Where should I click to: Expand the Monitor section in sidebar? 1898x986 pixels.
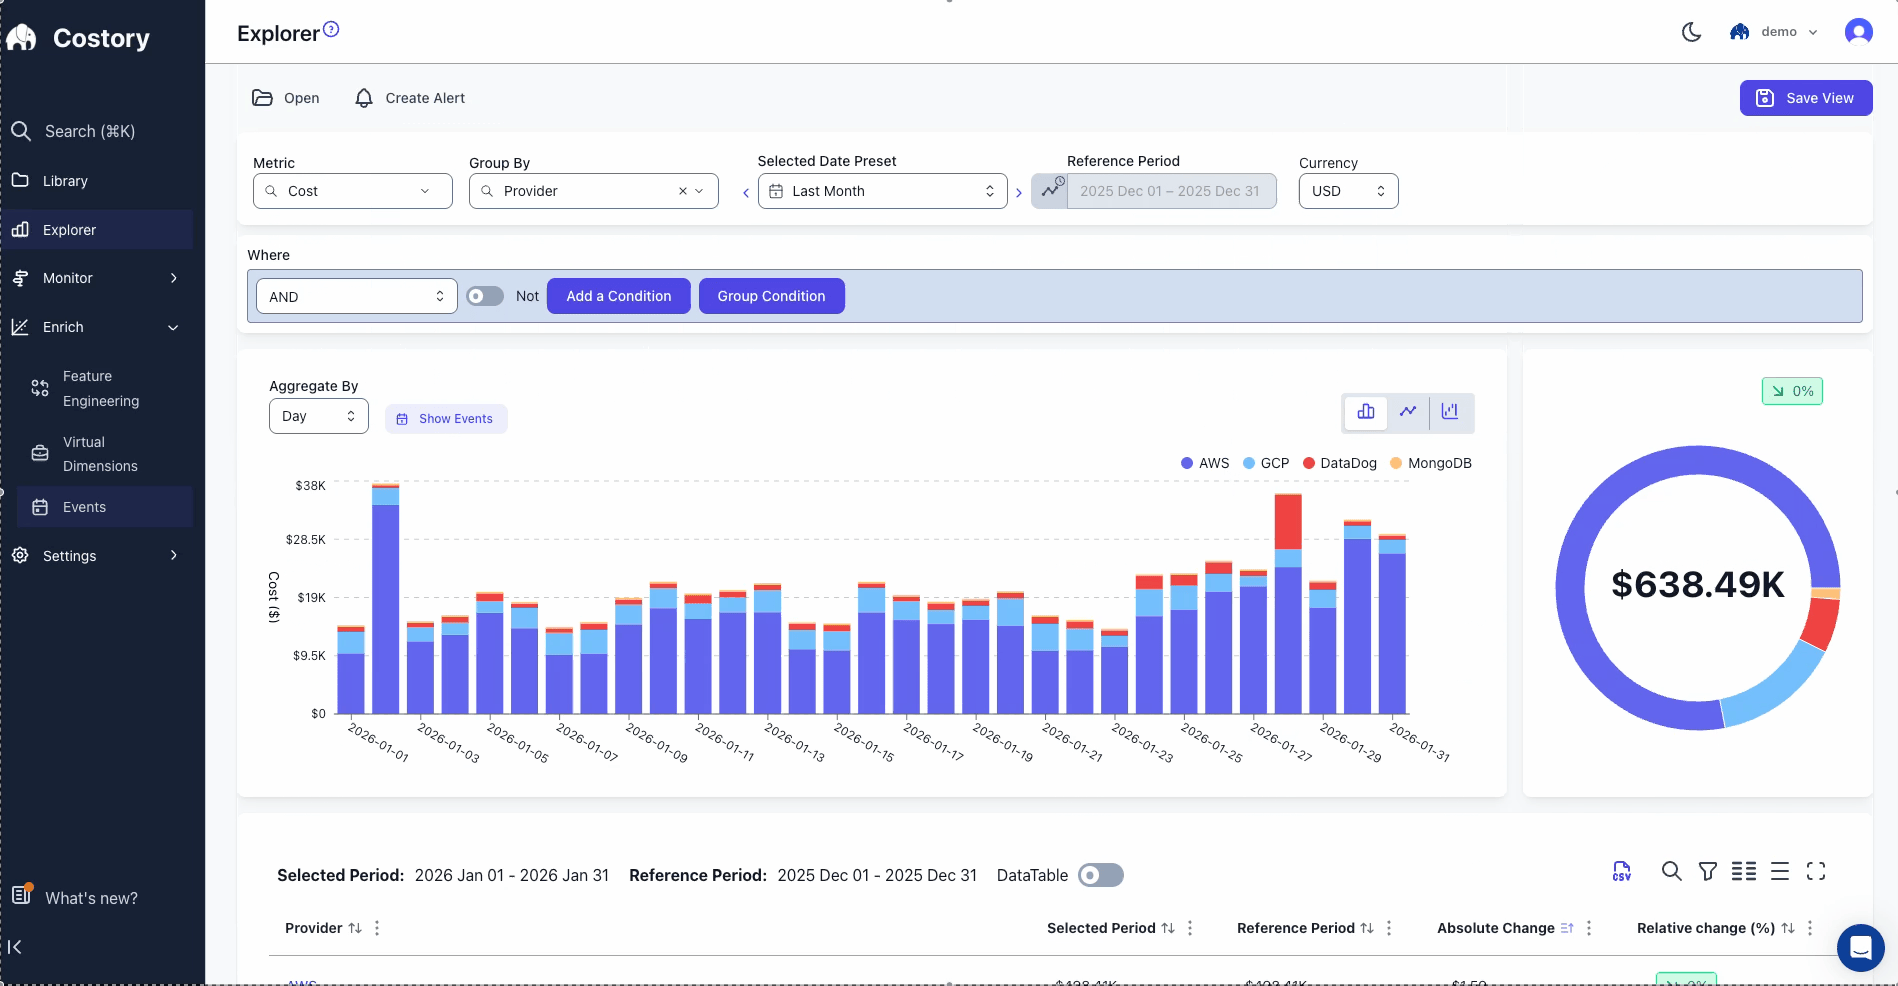97,277
